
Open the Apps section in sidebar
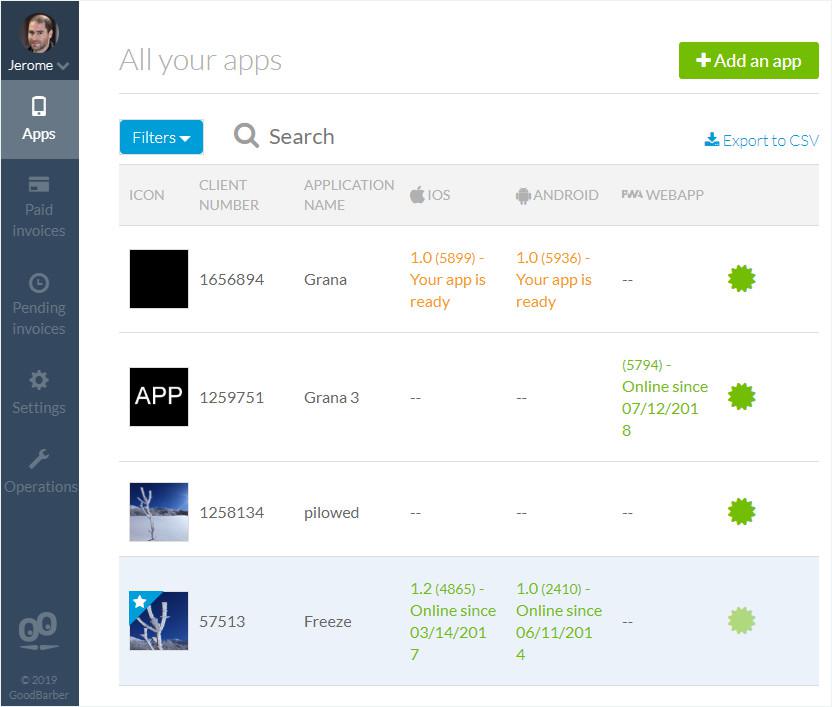point(39,119)
